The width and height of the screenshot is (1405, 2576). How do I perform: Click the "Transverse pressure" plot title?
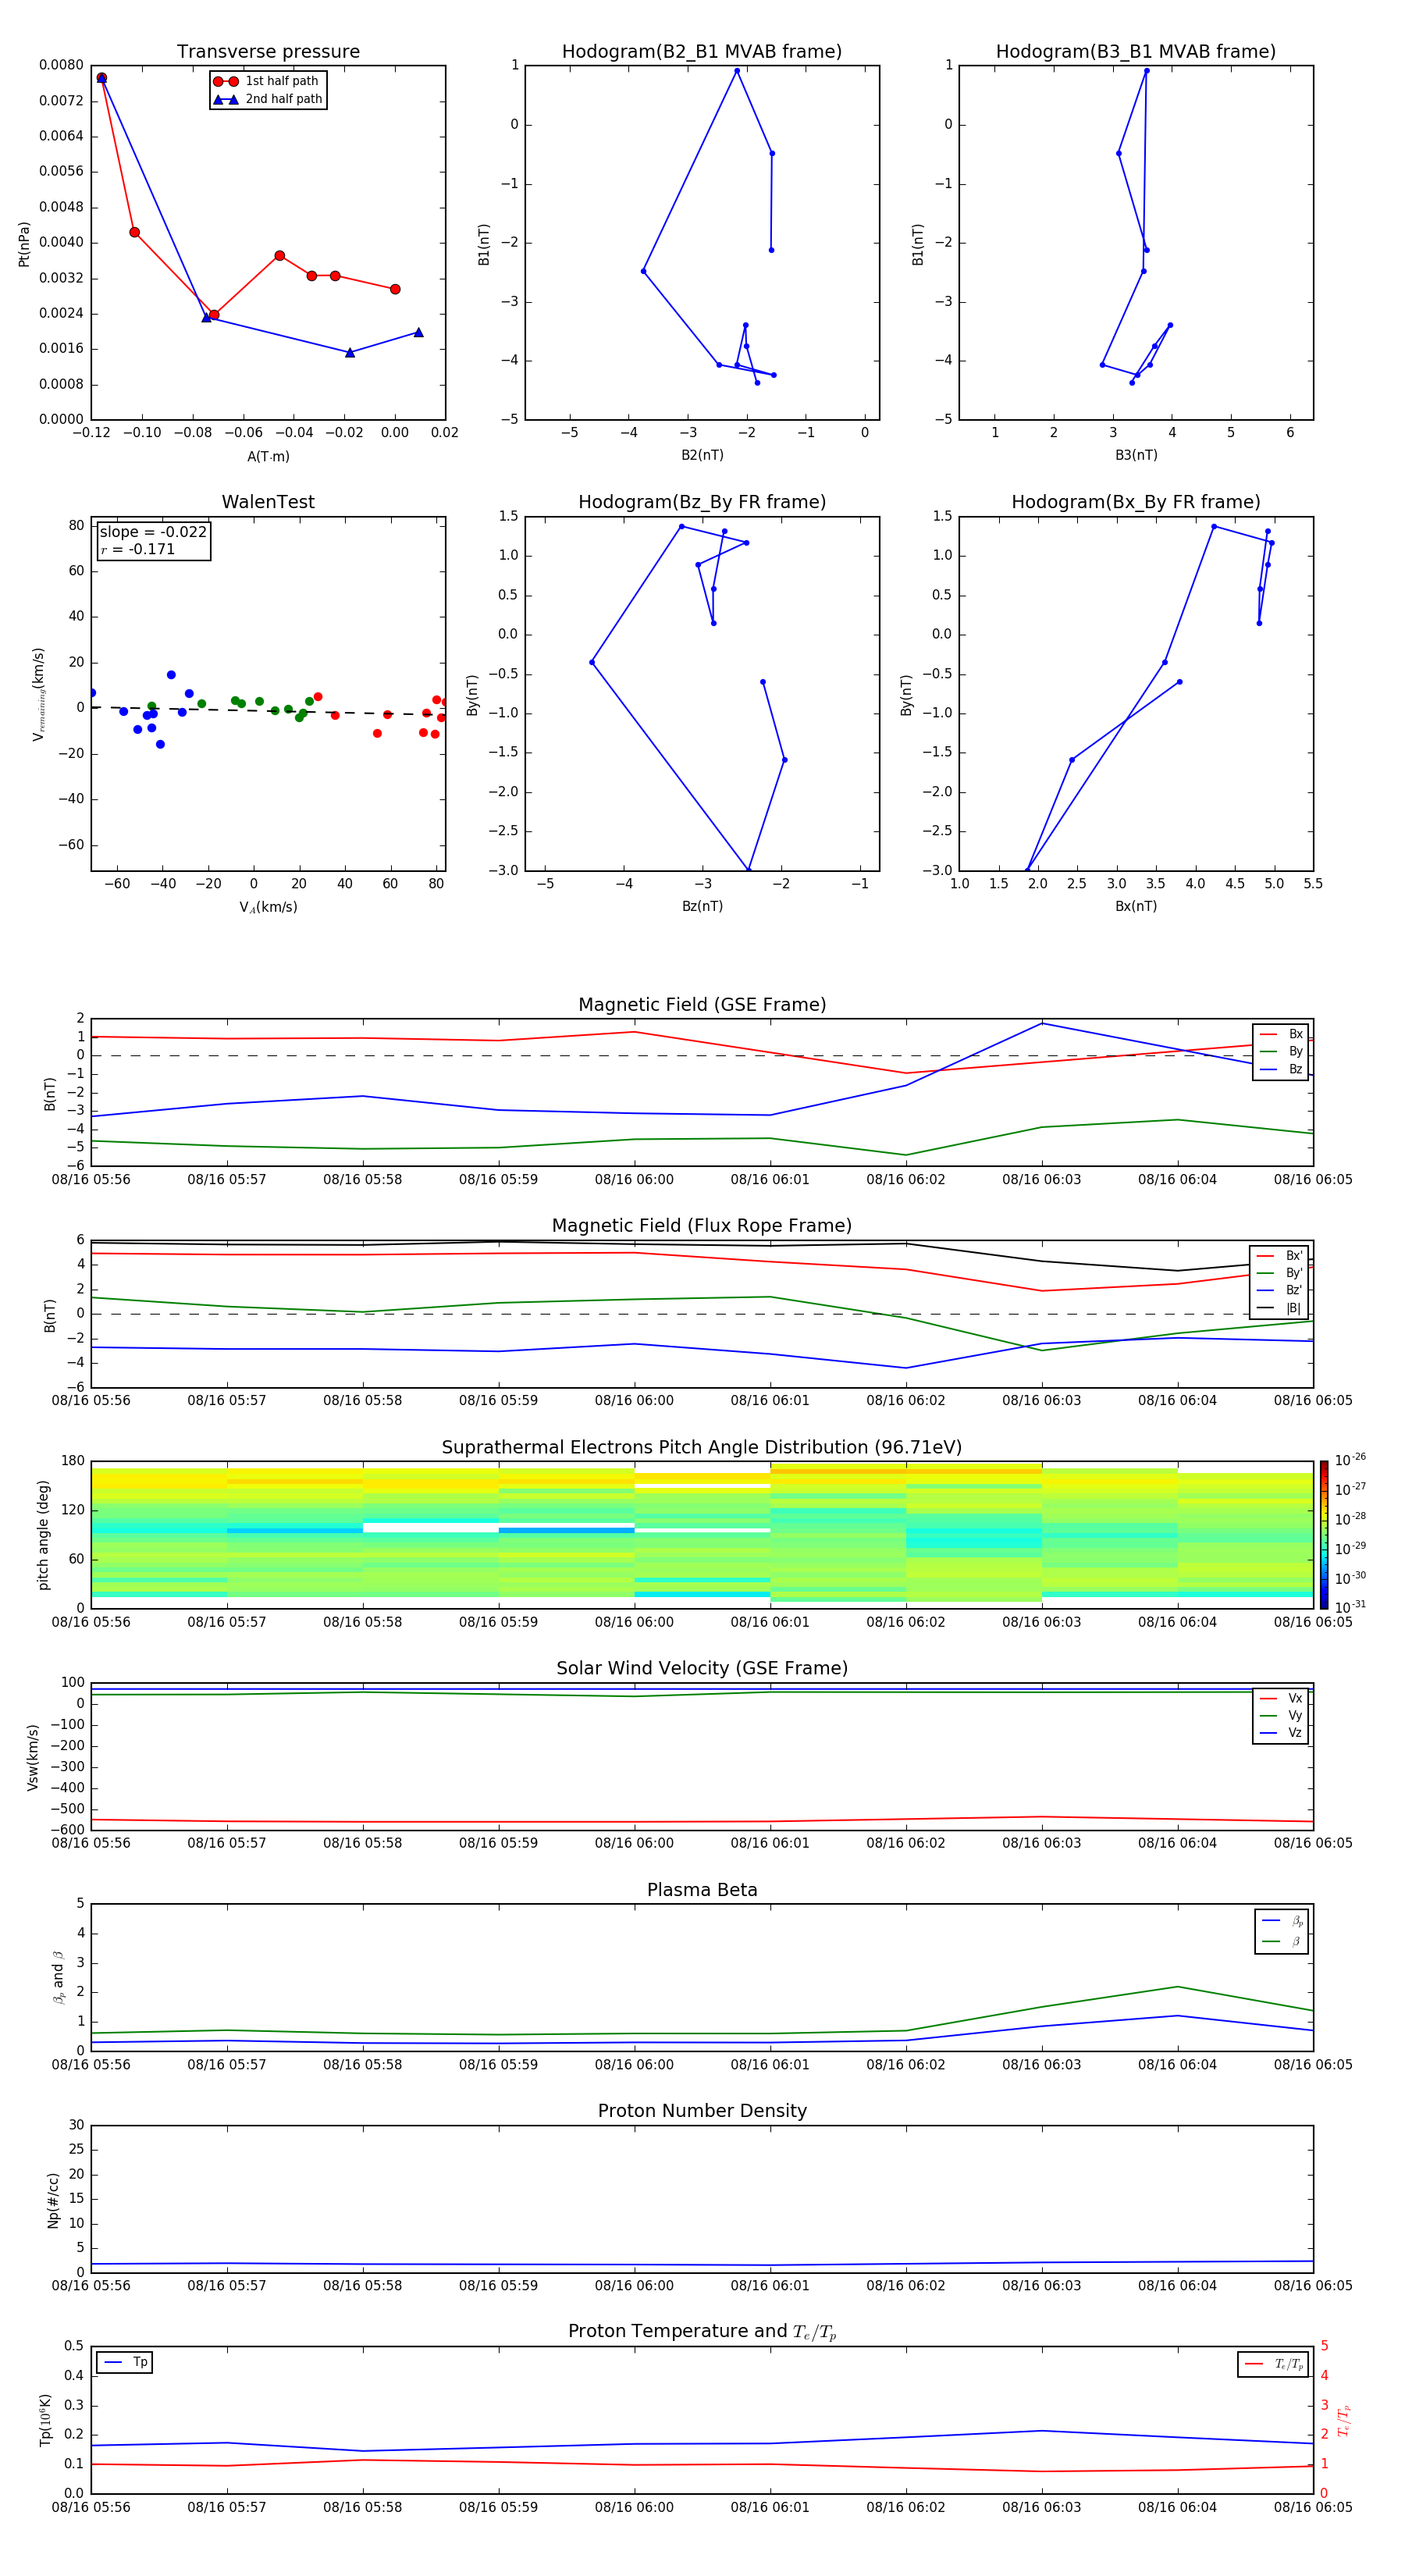tap(268, 52)
